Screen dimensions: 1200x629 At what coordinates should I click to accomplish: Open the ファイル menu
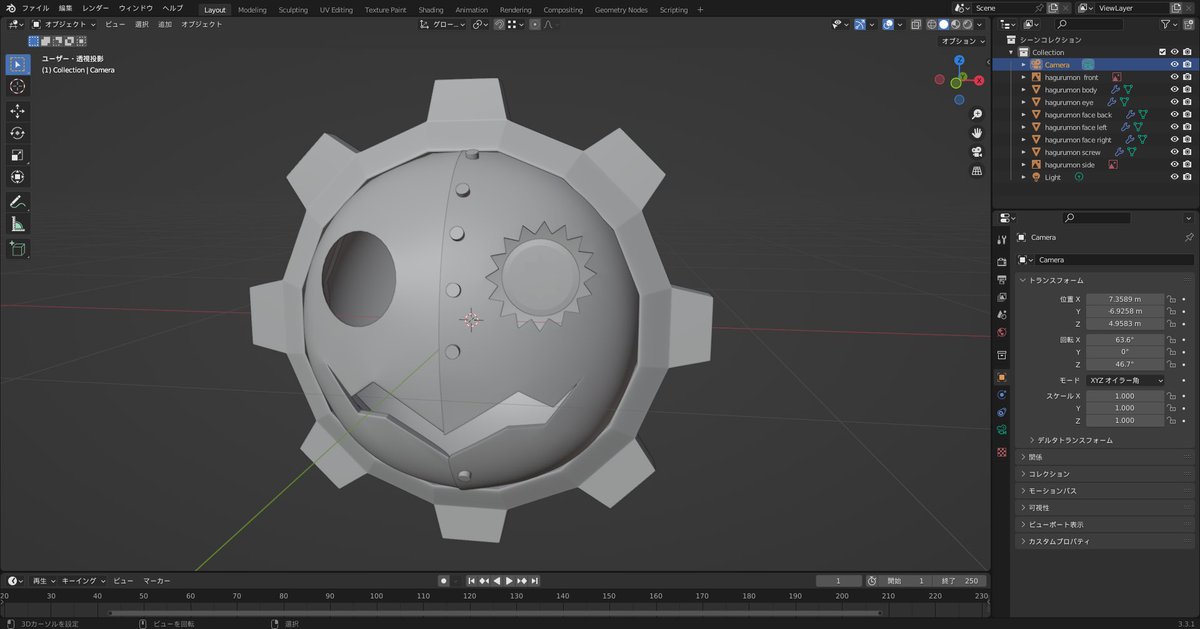tap(35, 8)
